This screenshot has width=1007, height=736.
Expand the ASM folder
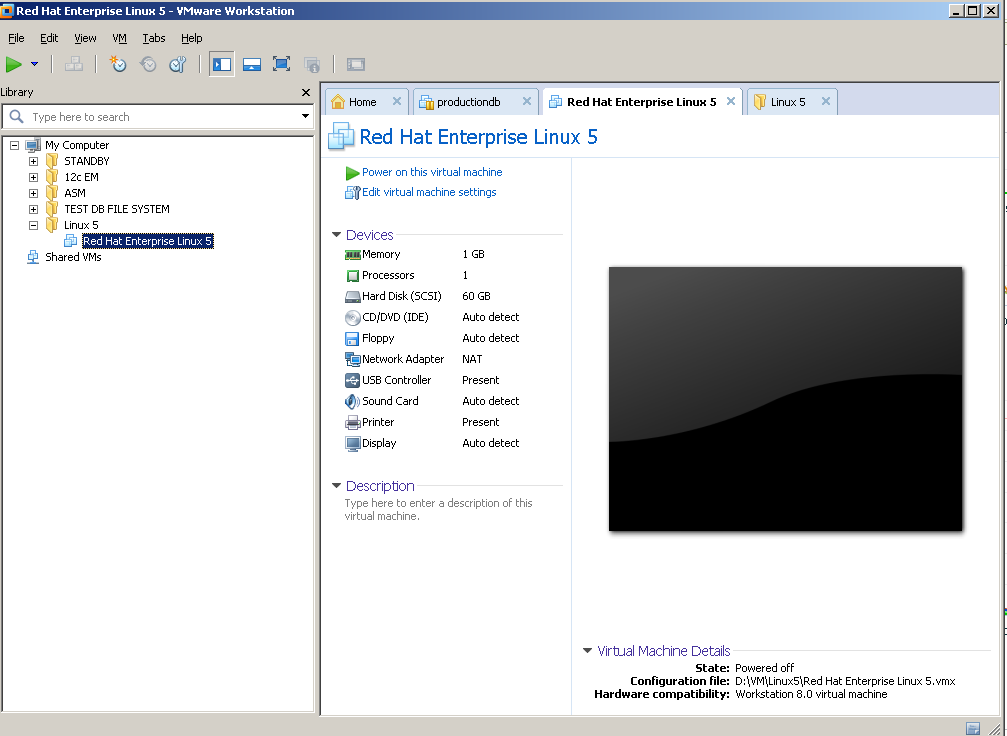click(x=33, y=193)
